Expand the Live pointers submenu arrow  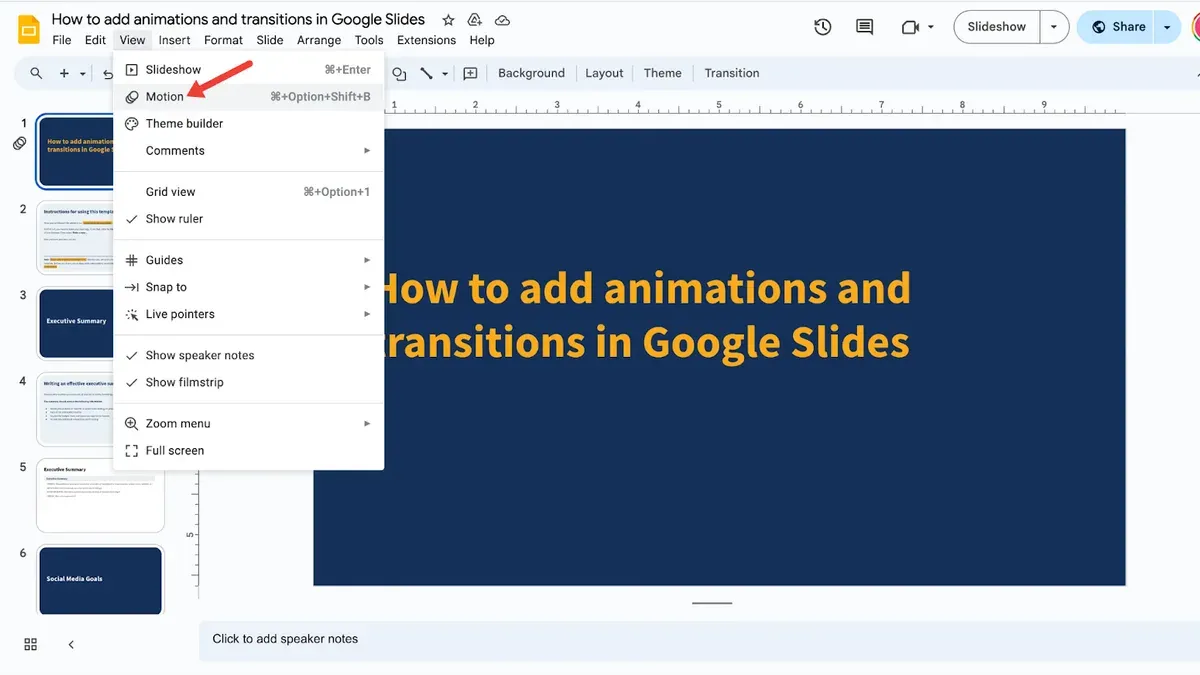[x=367, y=314]
